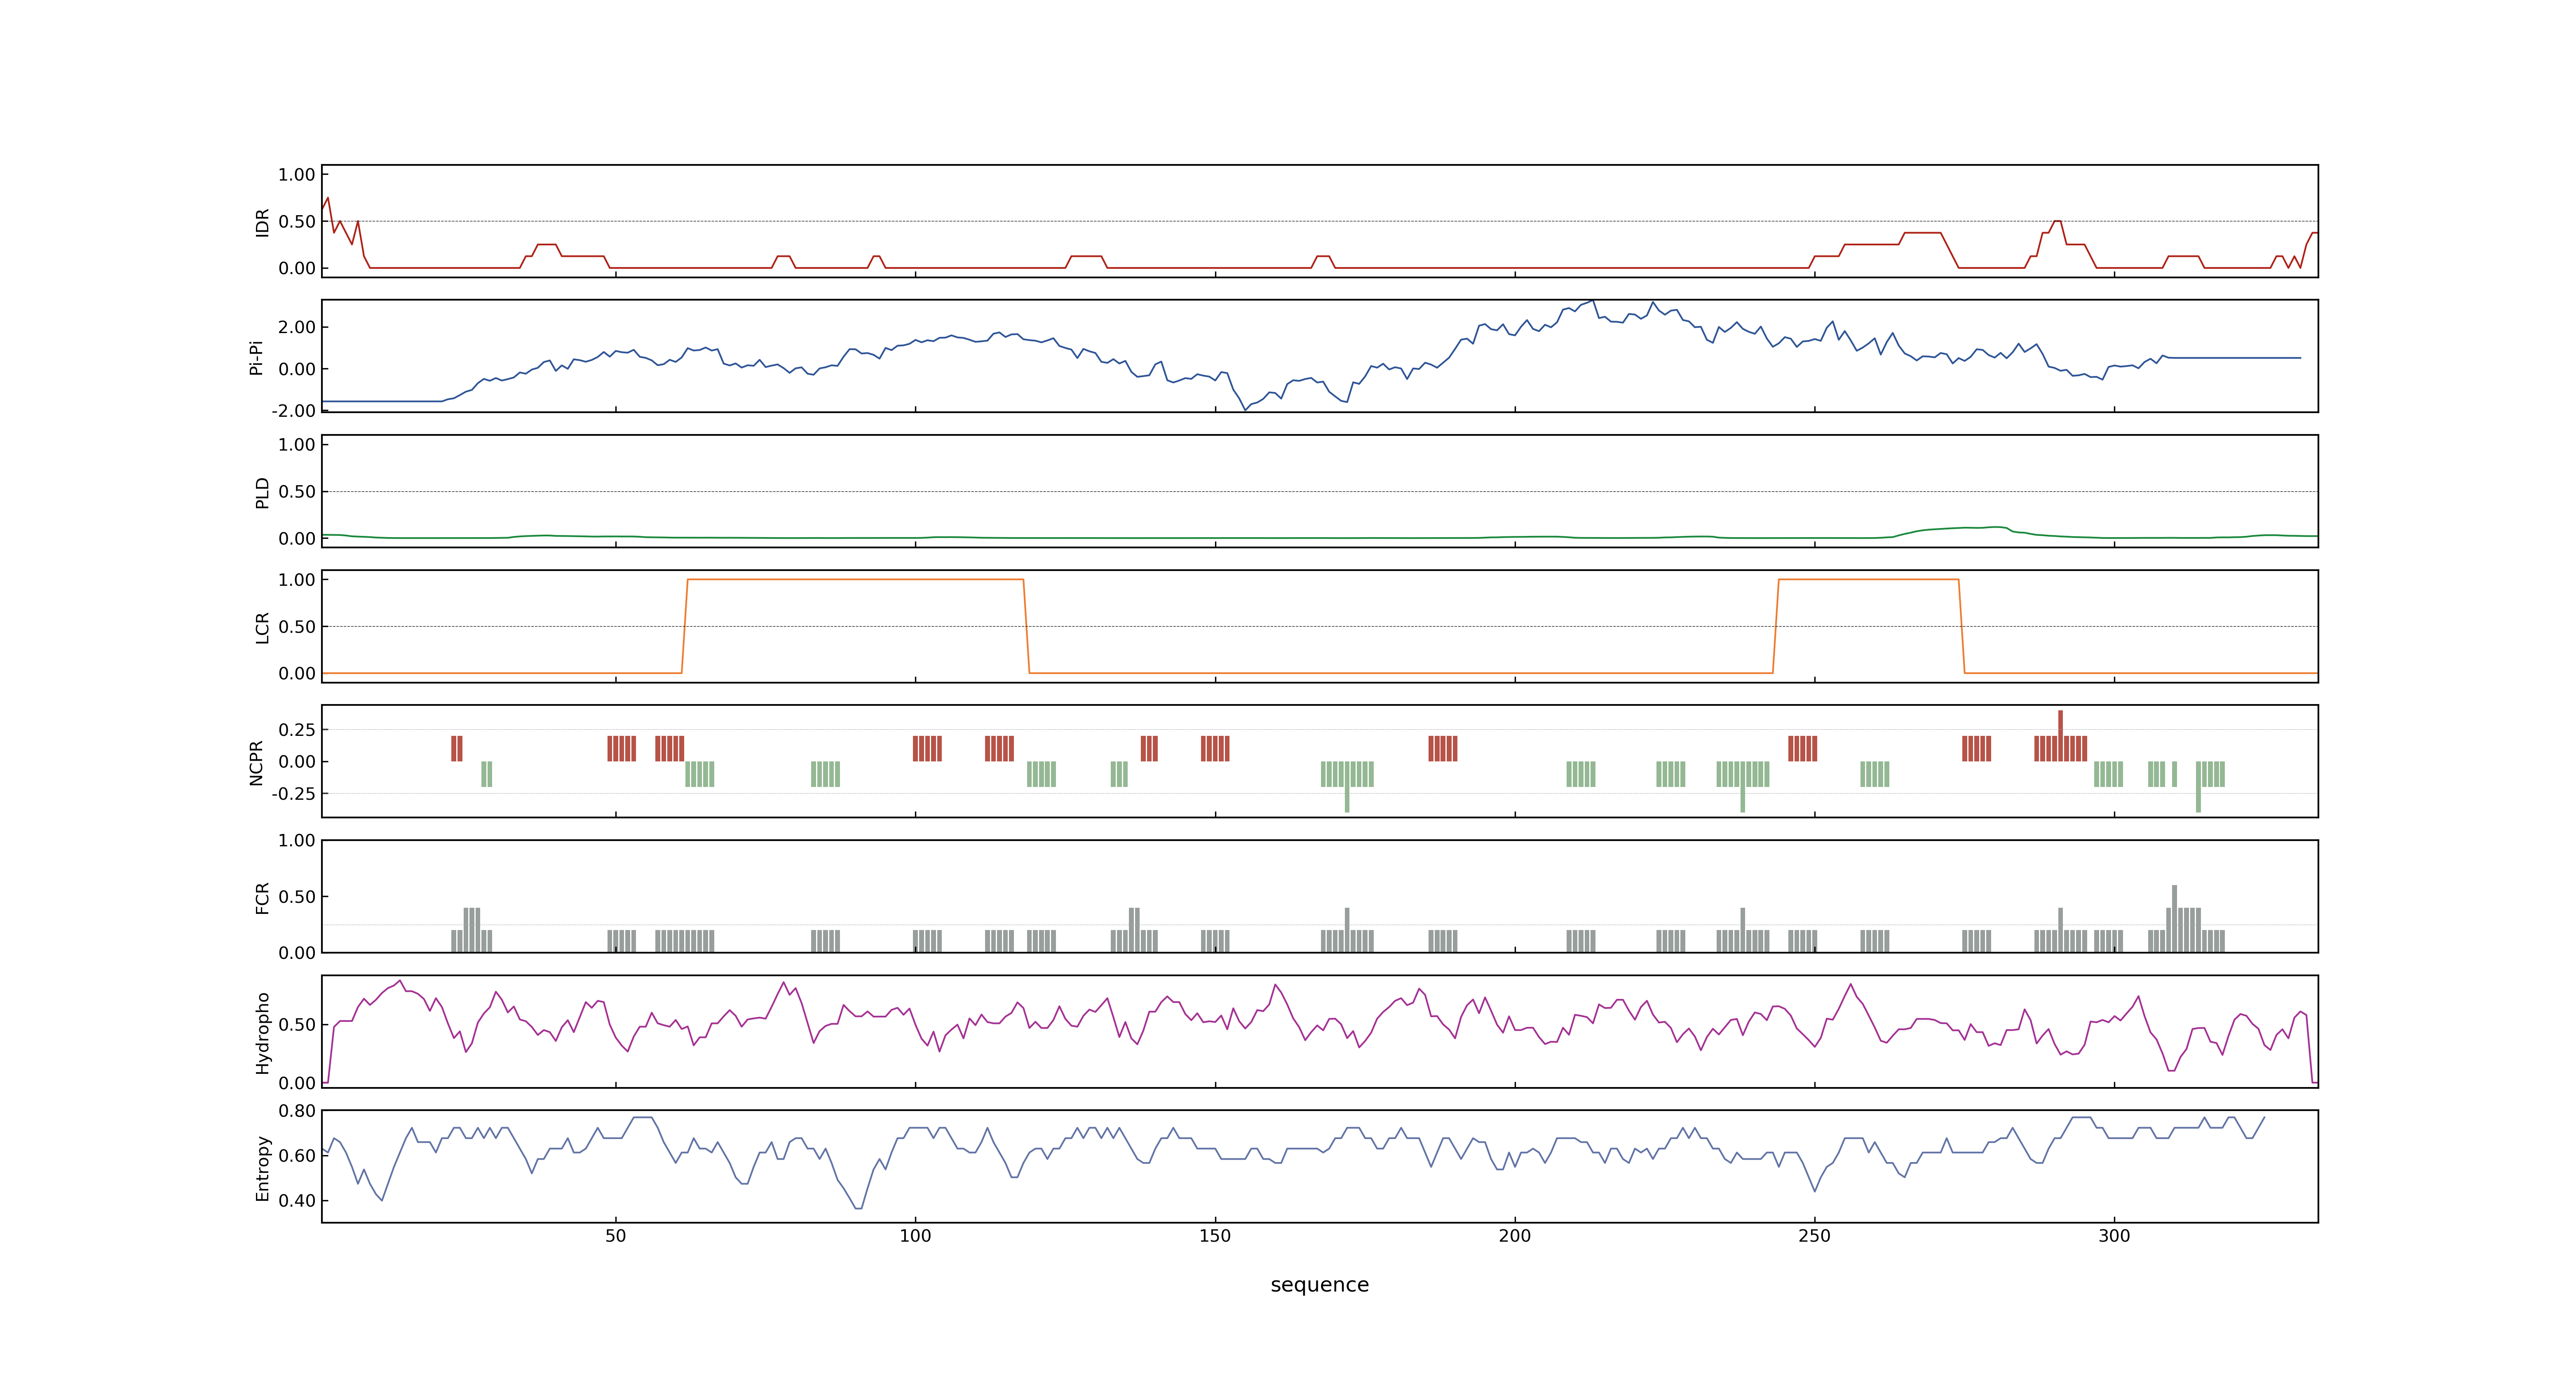Click the -0.25 tick on NCPR axis

(x=293, y=793)
